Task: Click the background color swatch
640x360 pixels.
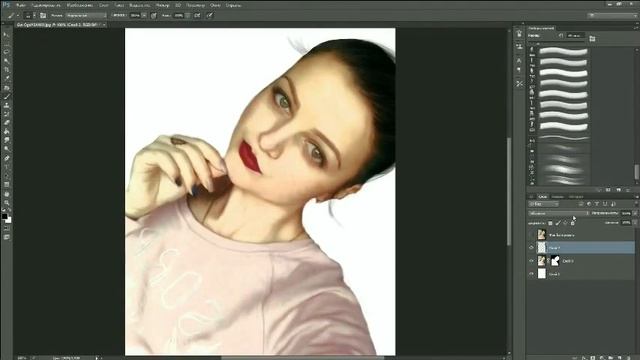Action: coord(9,220)
